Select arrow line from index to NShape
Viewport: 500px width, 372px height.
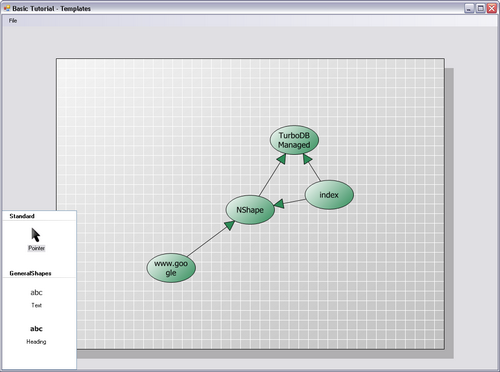(289, 202)
